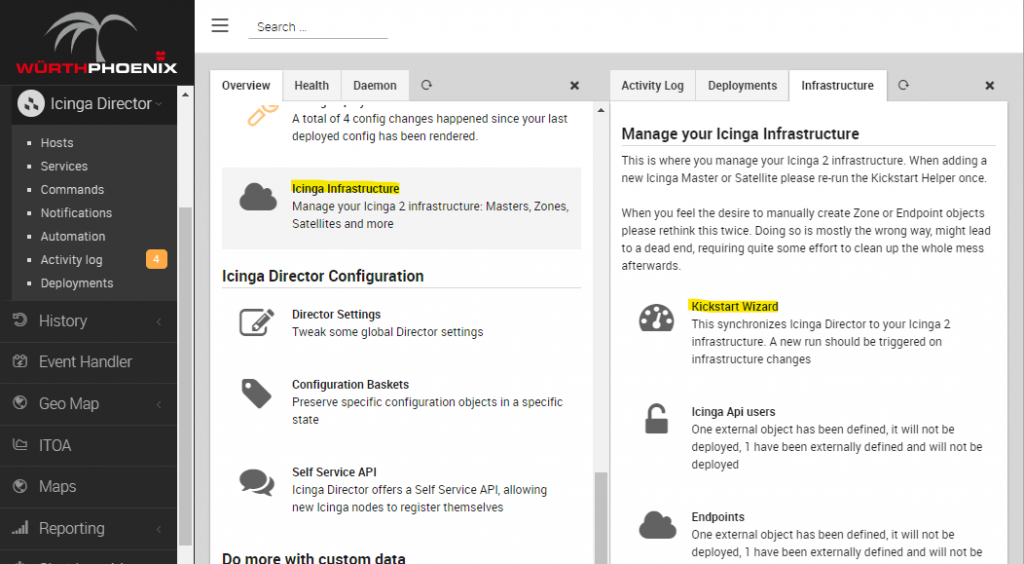Screen dimensions: 1024x564
Task: Click into the Search field
Action: point(318,27)
